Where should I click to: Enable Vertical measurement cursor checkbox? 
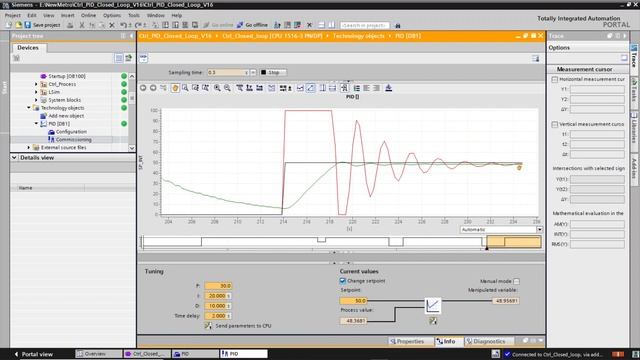click(x=555, y=124)
